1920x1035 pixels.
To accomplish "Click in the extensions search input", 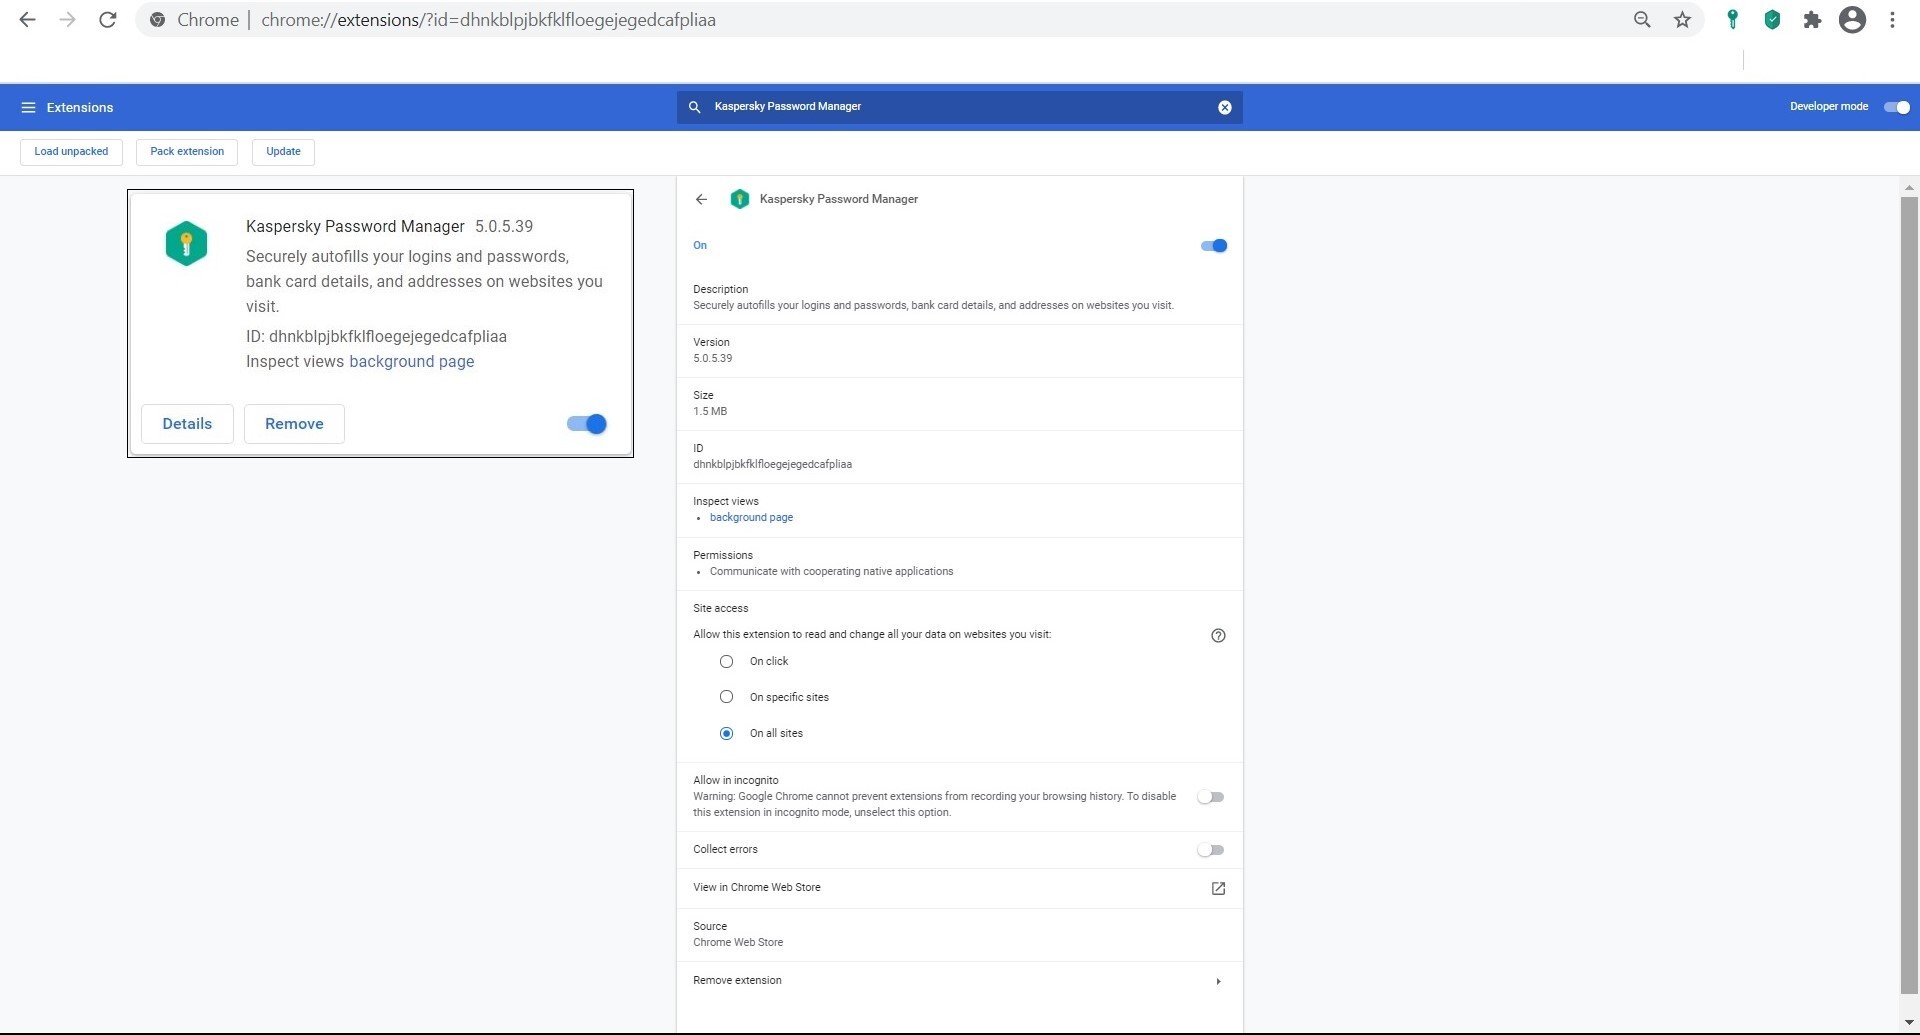I will pos(960,107).
